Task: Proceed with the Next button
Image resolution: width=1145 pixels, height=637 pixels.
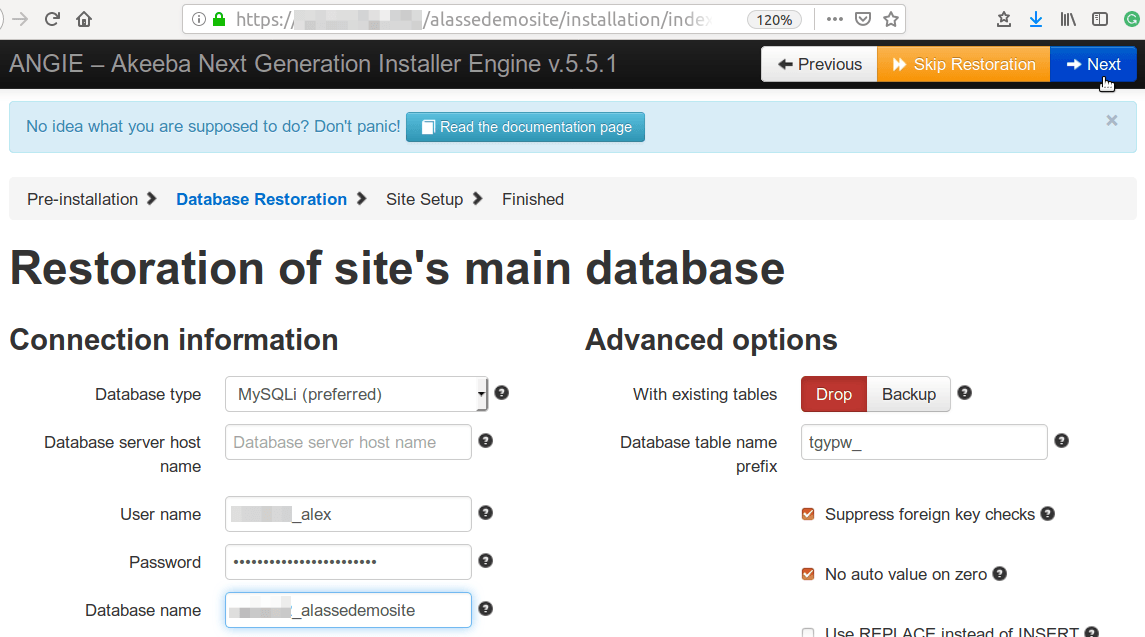Action: [x=1093, y=64]
